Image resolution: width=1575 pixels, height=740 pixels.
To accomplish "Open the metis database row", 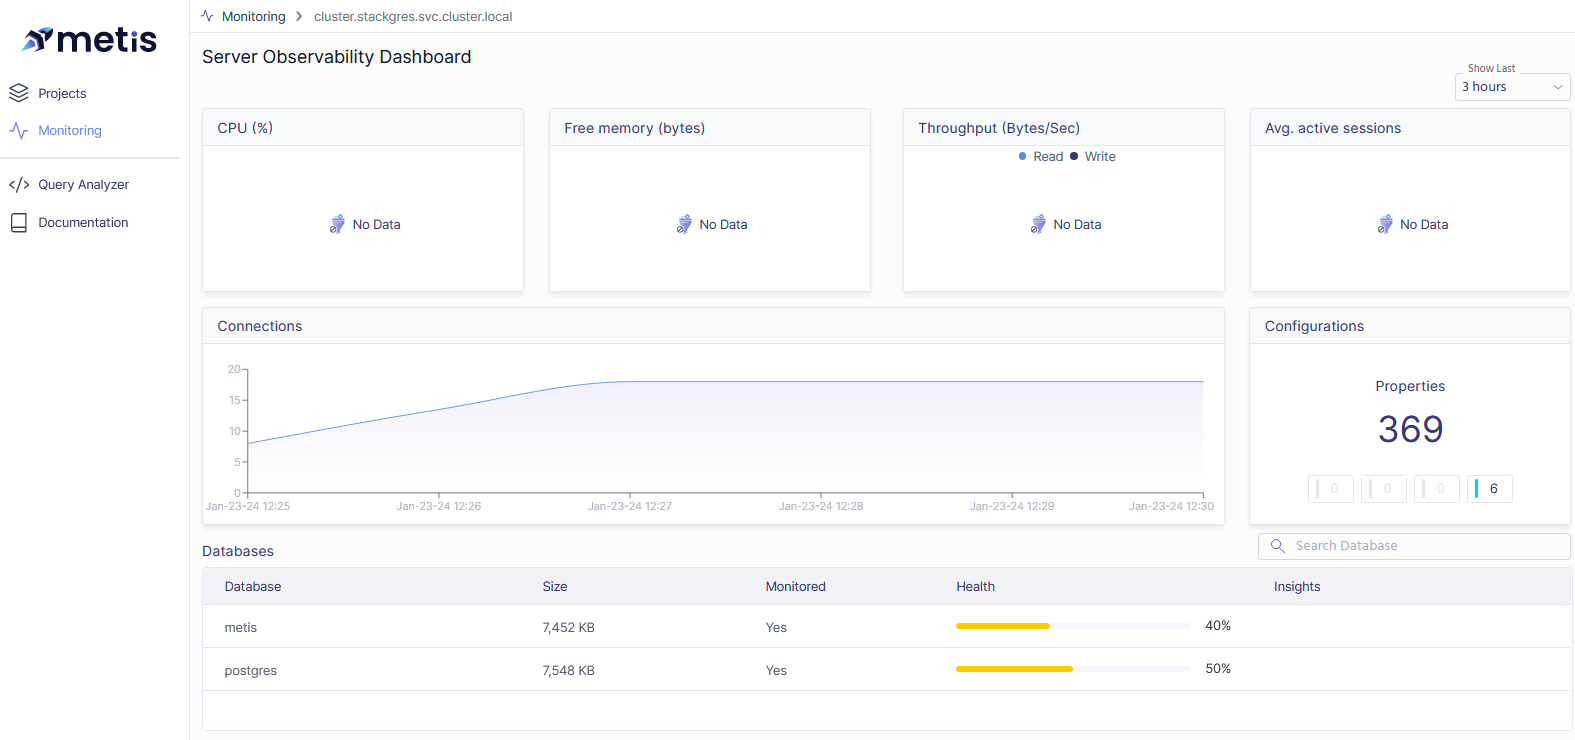I will 241,628.
